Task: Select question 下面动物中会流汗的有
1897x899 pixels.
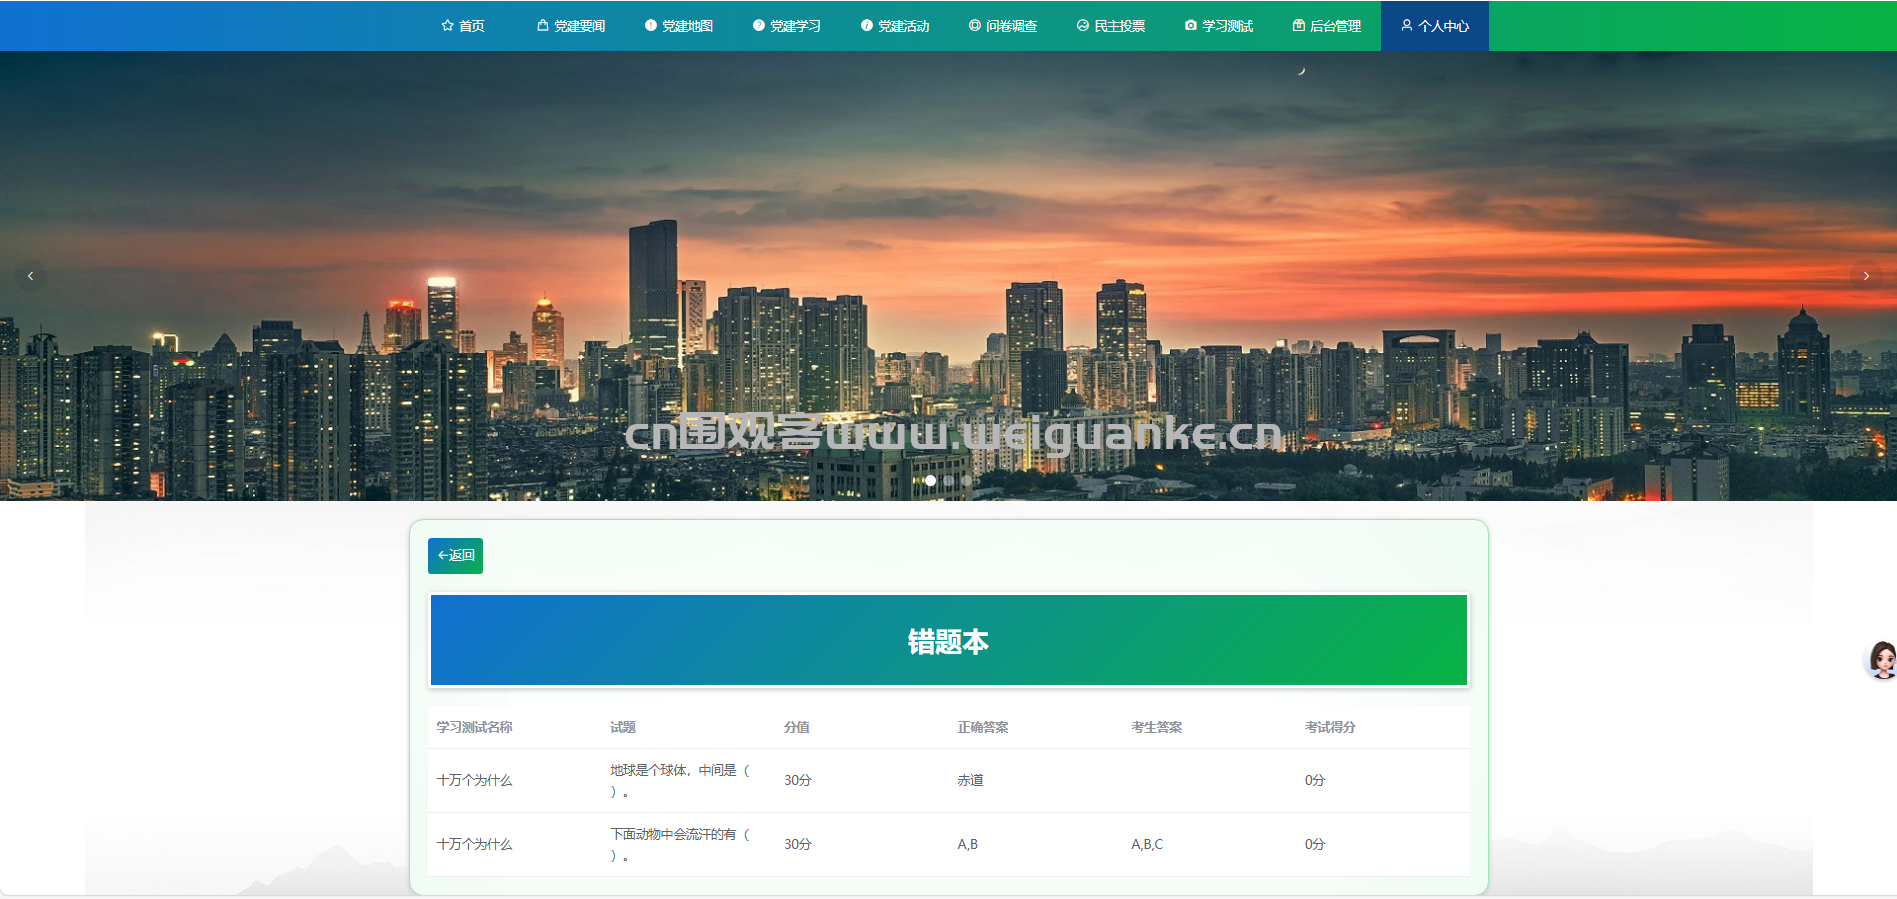Action: coord(680,844)
